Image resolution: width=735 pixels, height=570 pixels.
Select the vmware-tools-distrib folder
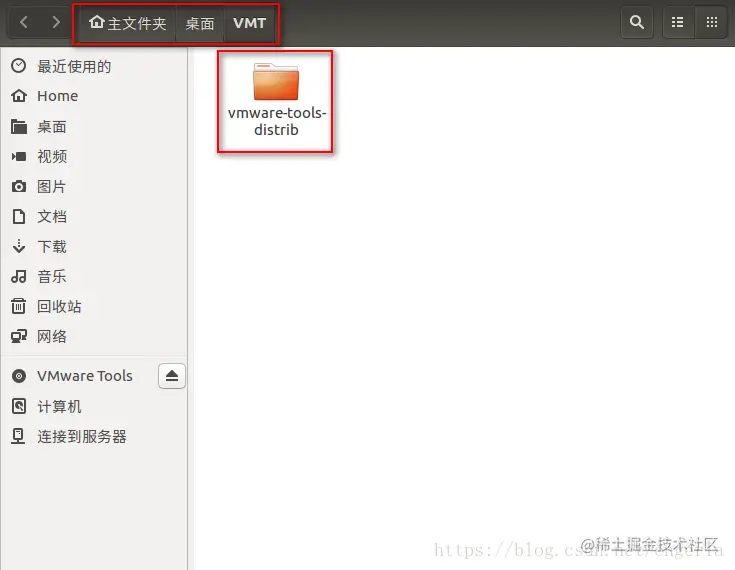click(276, 100)
